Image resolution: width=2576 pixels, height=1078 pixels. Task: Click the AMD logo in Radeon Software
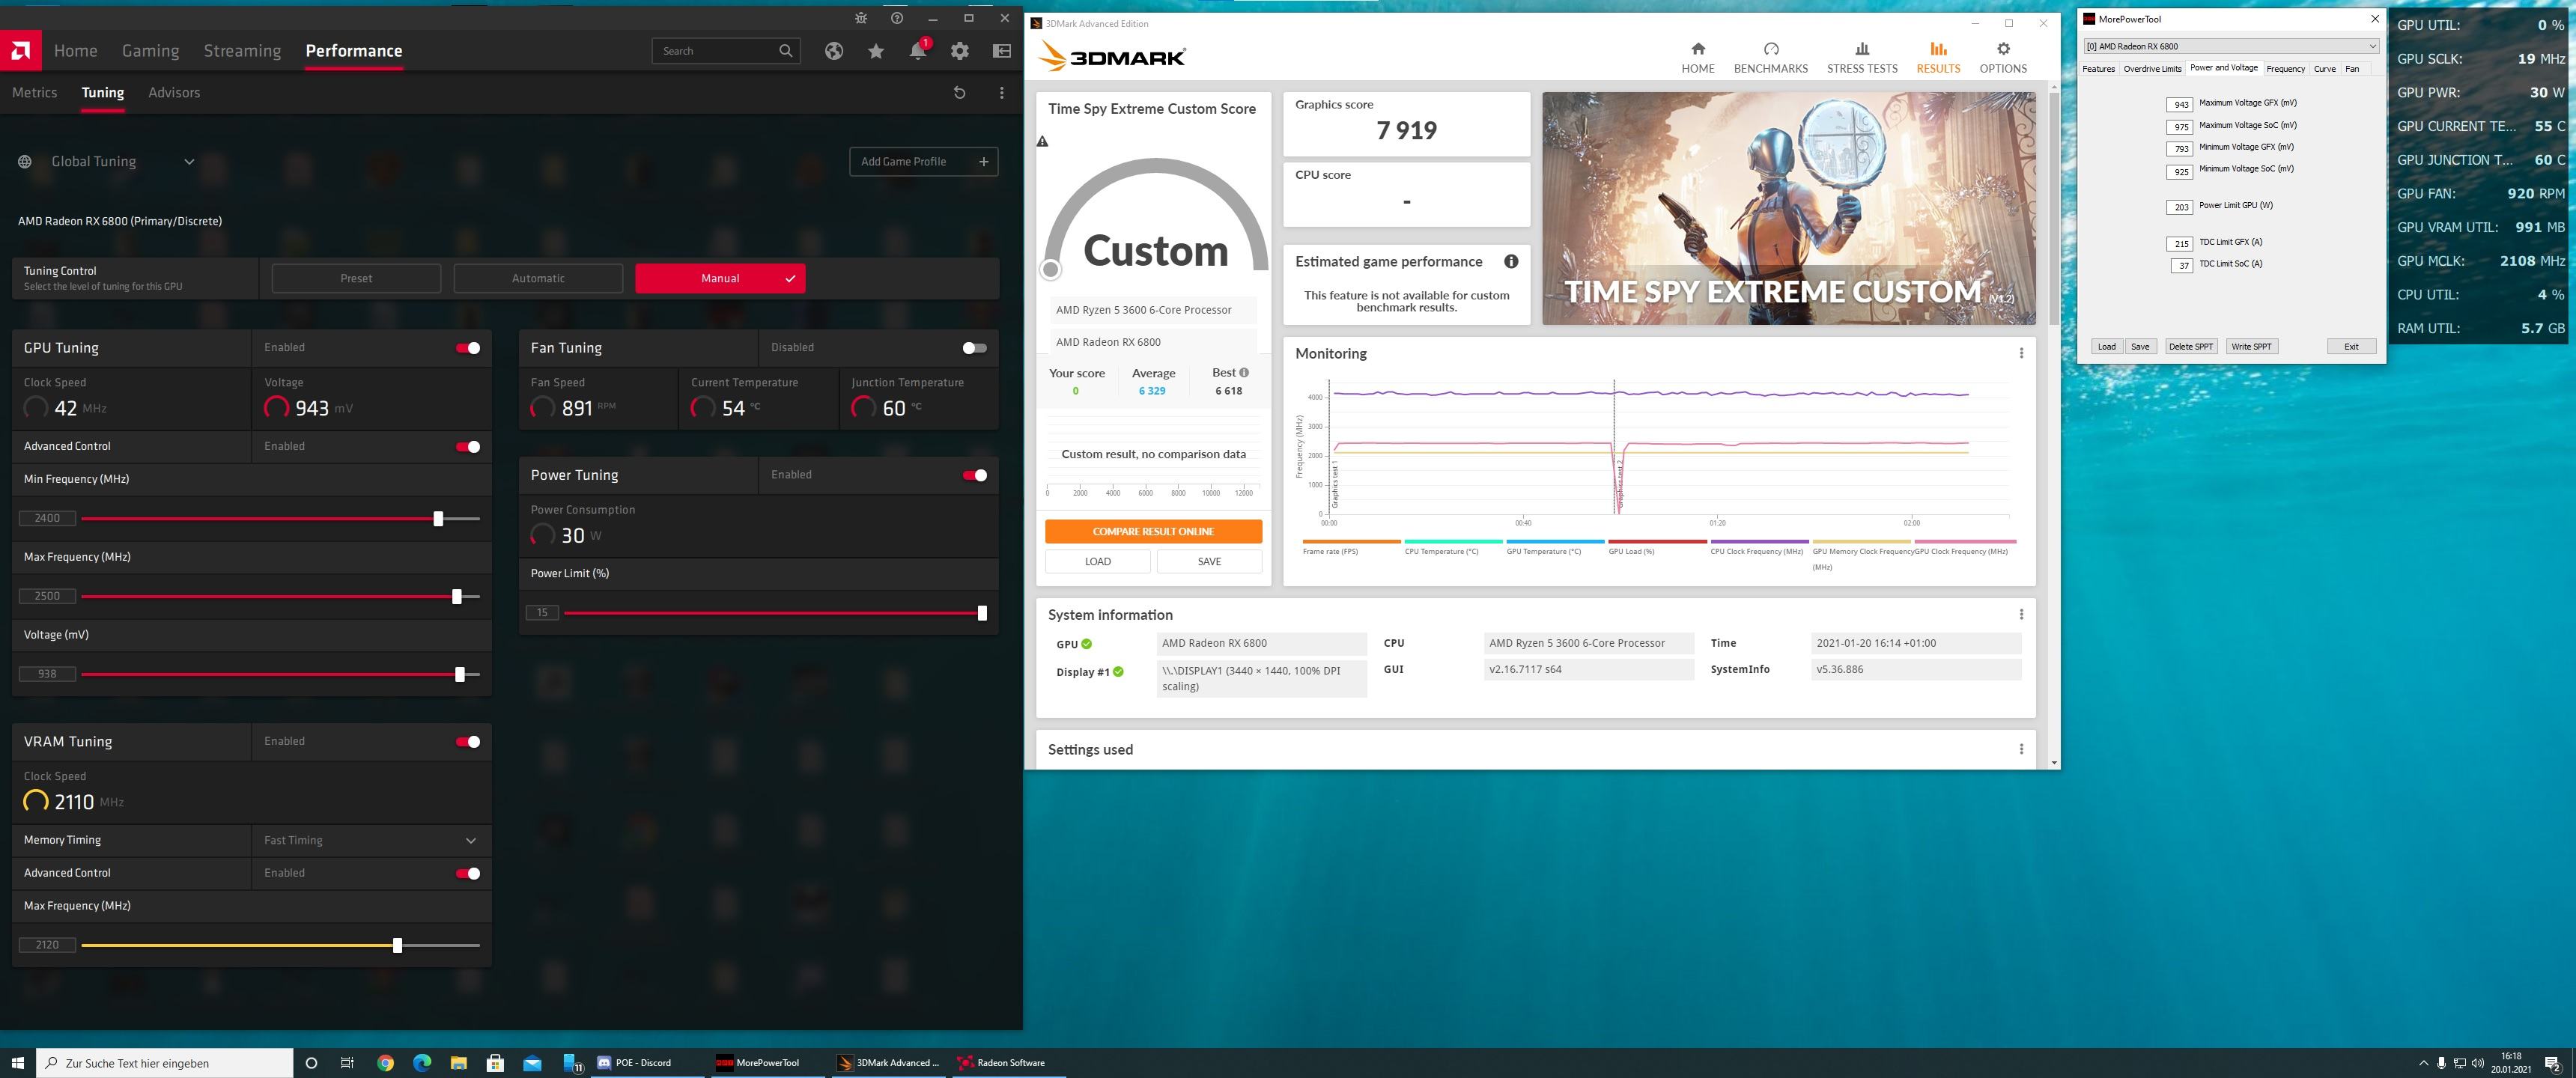click(x=20, y=51)
